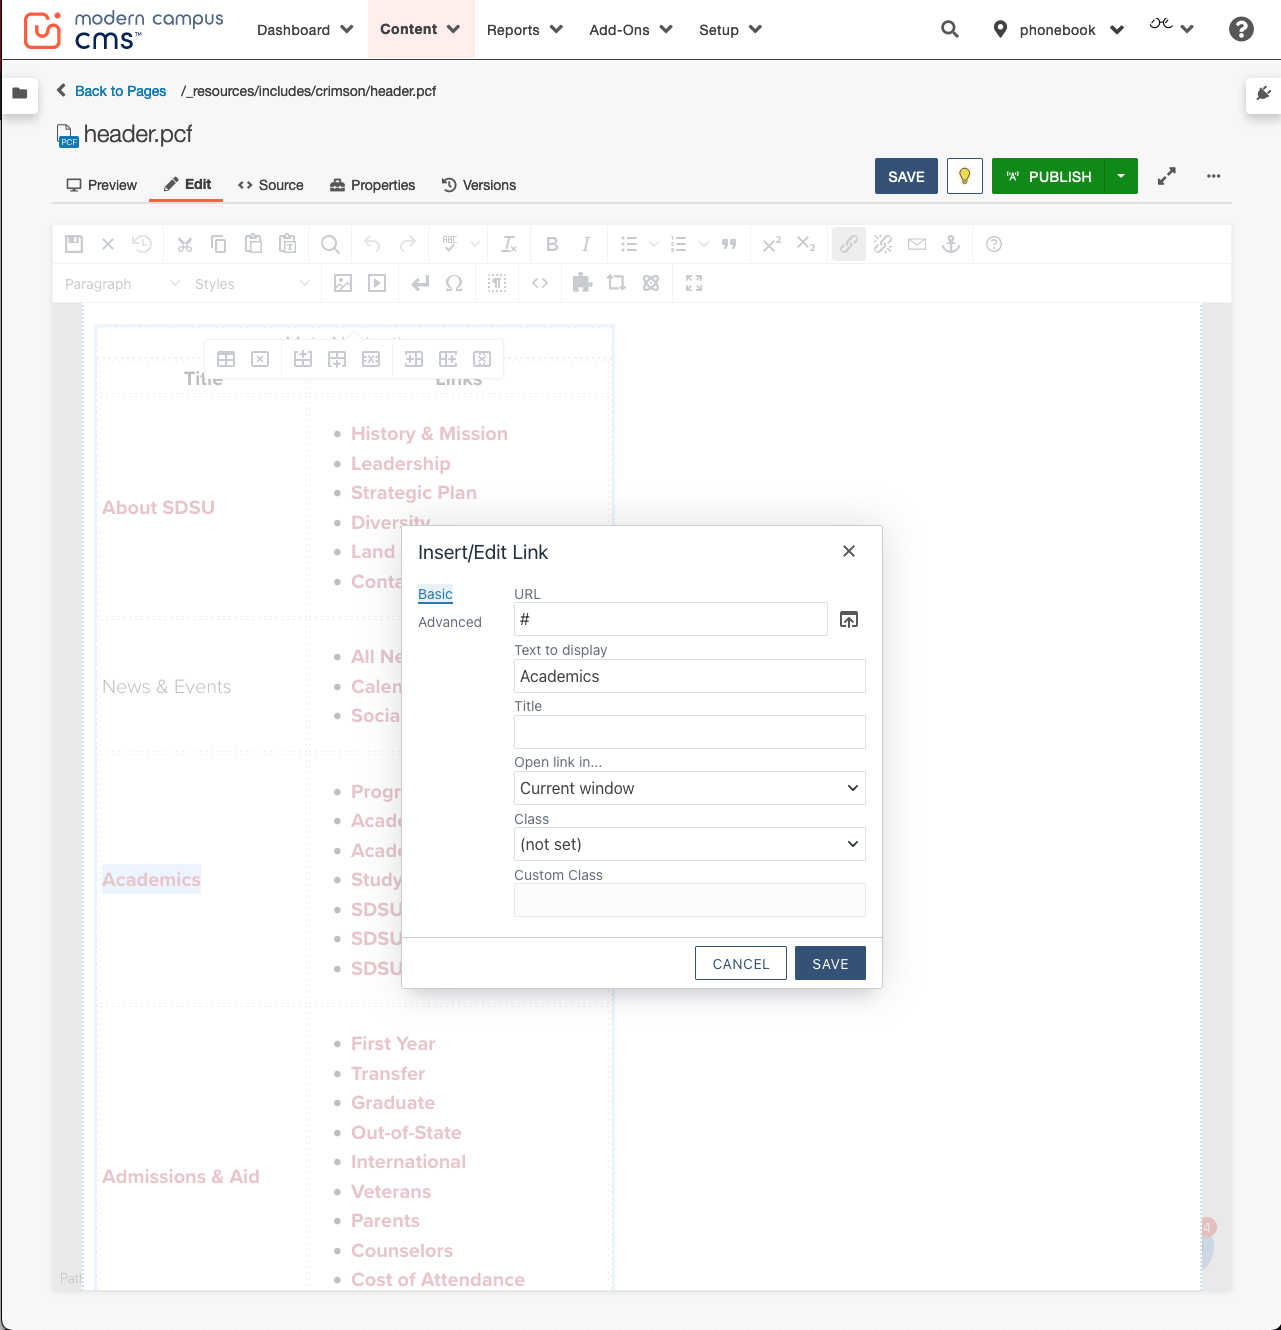The image size is (1281, 1330).
Task: Click the page SAVE button near Publish
Action: (906, 176)
